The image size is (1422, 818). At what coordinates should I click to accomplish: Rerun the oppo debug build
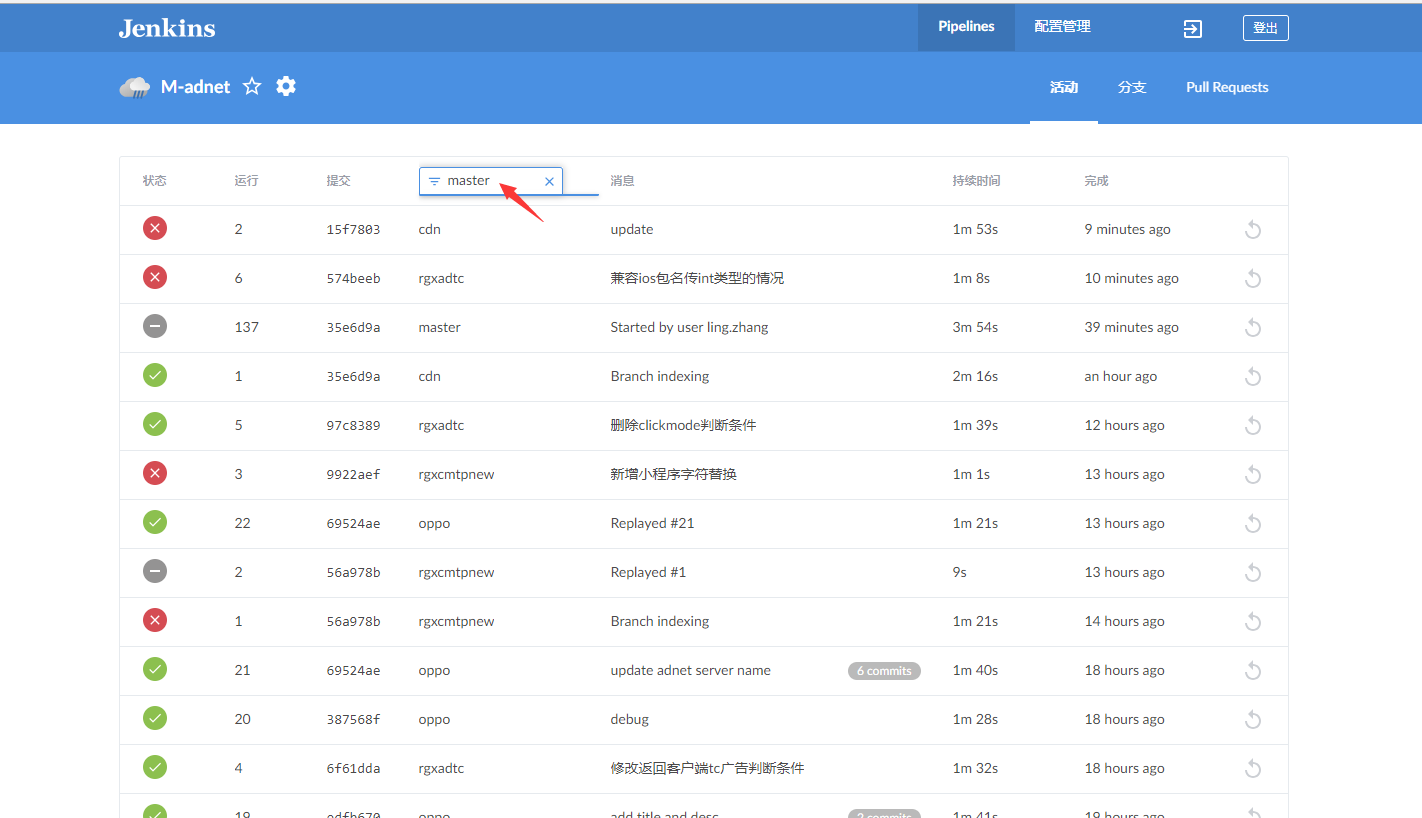(1252, 720)
